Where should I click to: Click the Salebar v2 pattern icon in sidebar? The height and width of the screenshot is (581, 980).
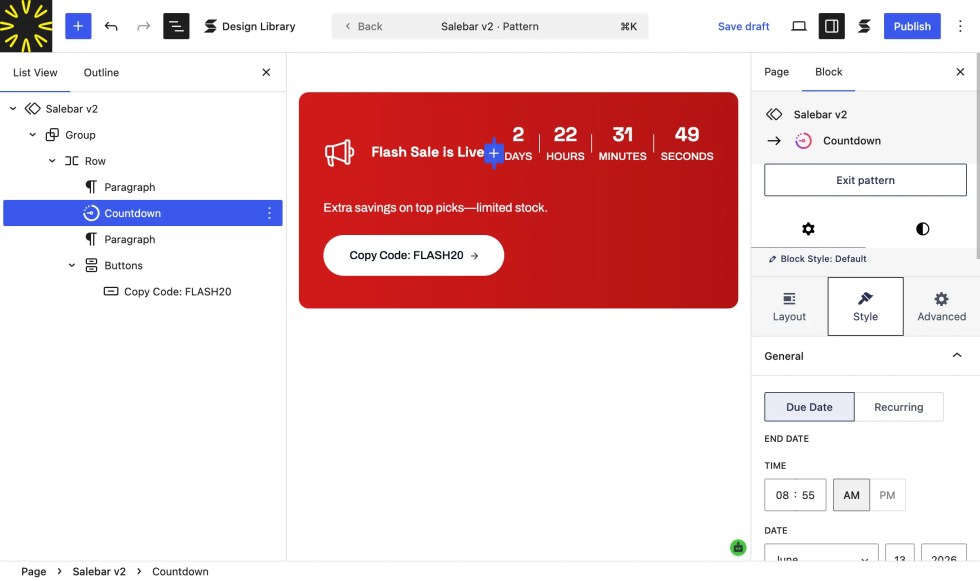tap(774, 114)
